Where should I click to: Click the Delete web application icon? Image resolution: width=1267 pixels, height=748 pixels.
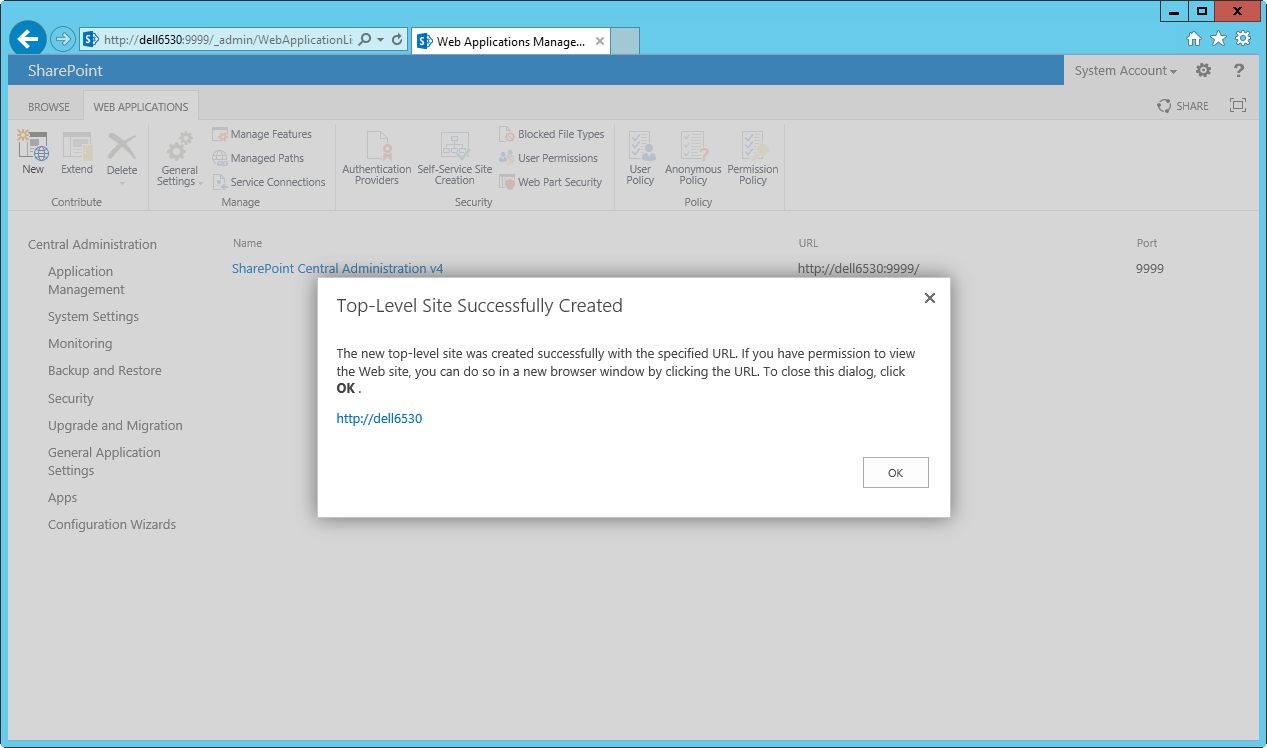122,148
